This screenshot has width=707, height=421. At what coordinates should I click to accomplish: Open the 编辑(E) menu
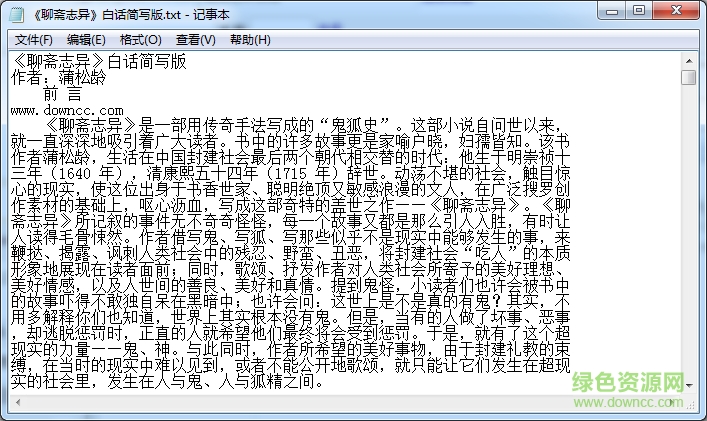tap(86, 40)
